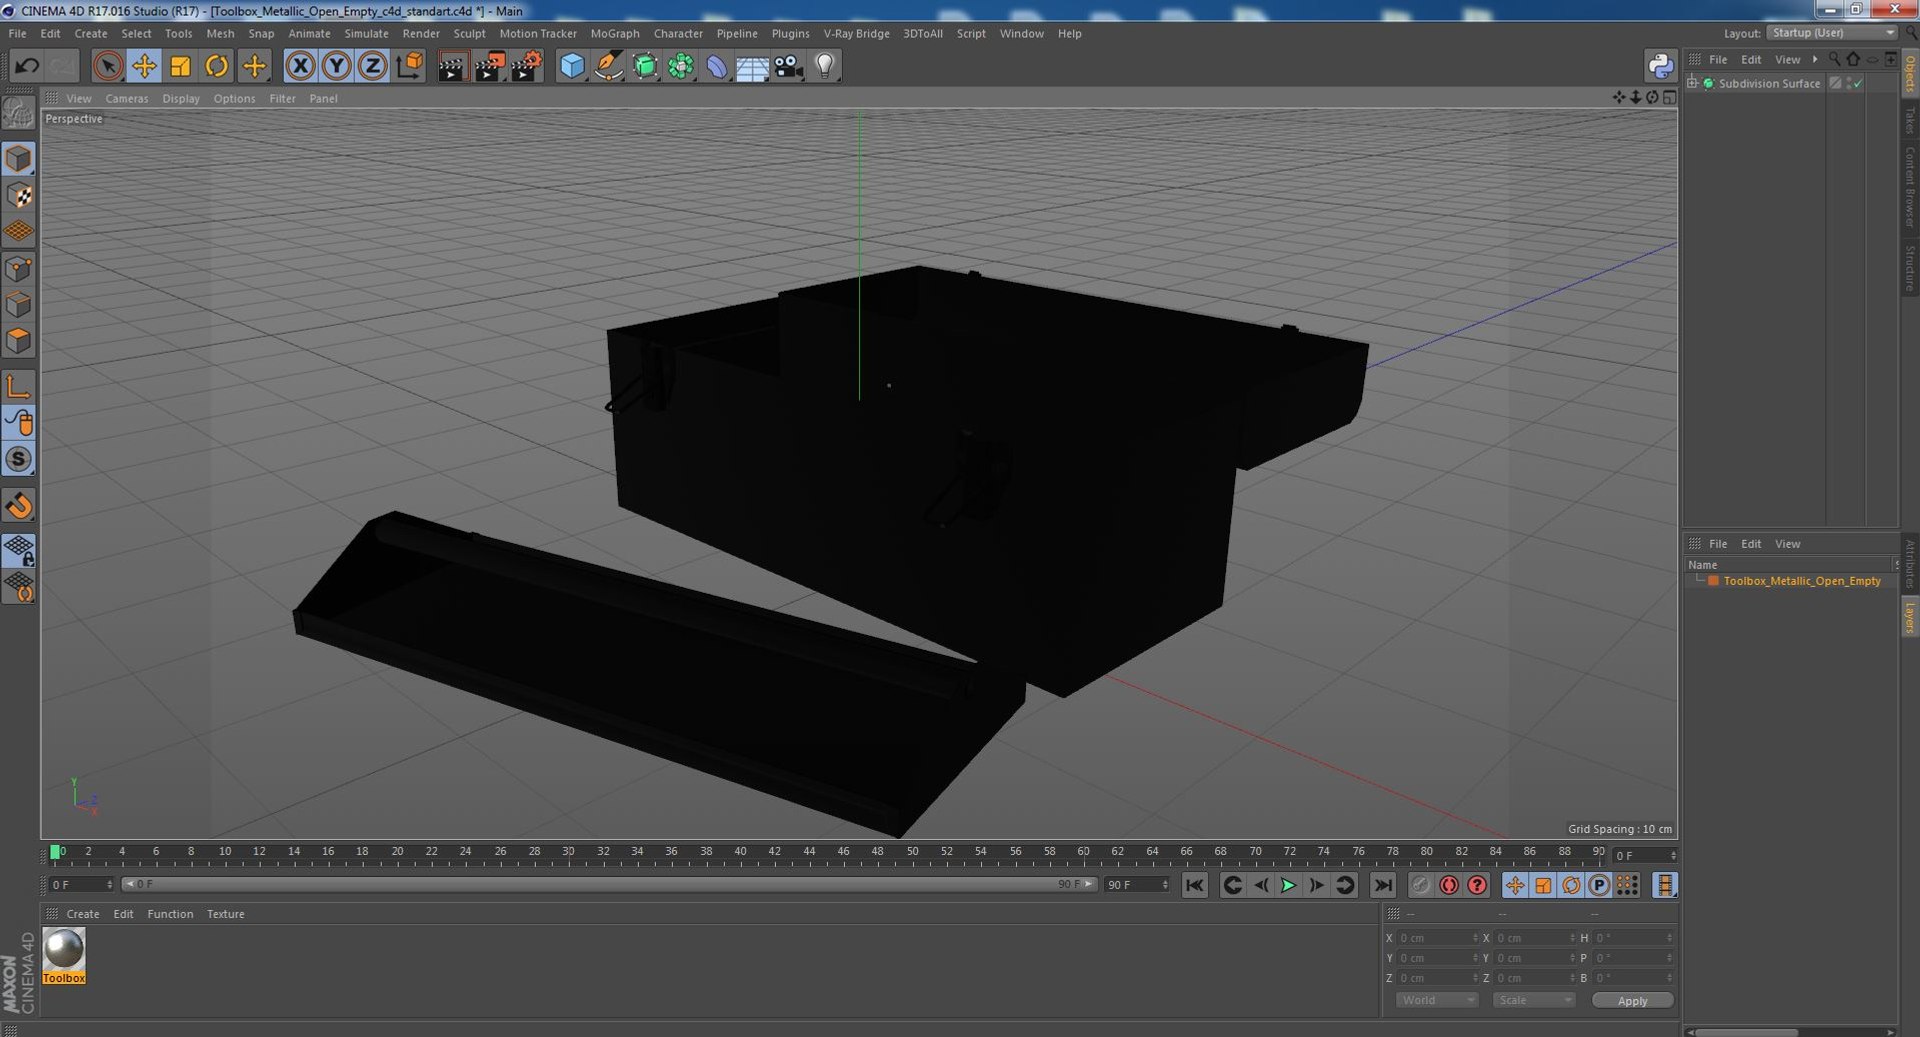This screenshot has width=1920, height=1037.
Task: Add a Camera object
Action: pyautogui.click(x=788, y=66)
